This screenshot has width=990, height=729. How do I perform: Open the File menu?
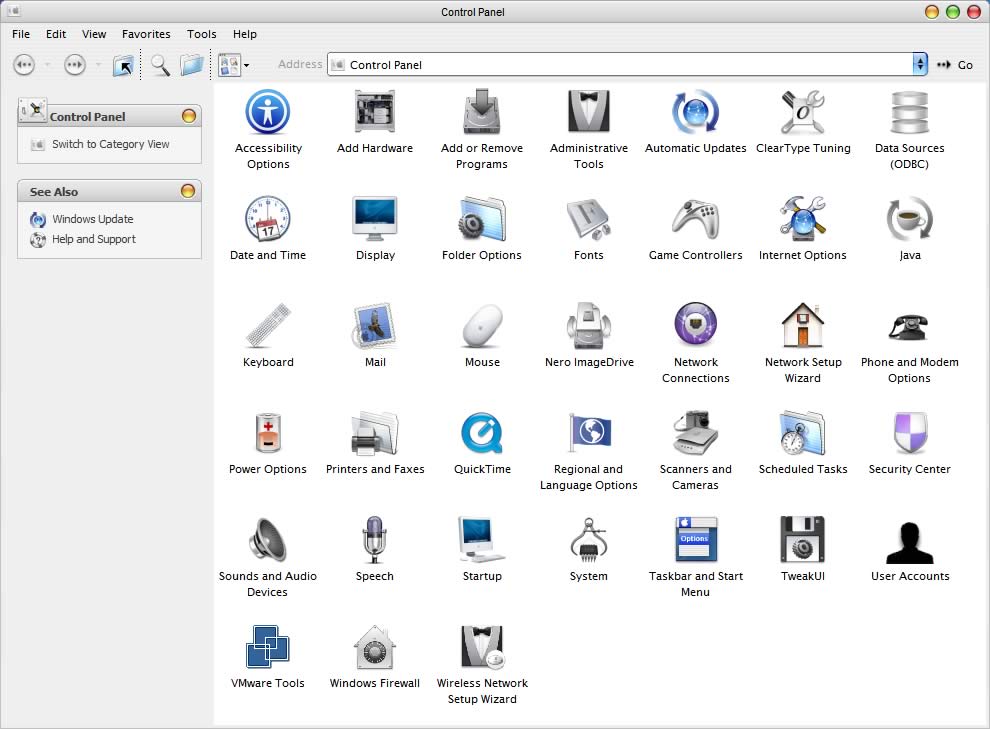click(21, 34)
